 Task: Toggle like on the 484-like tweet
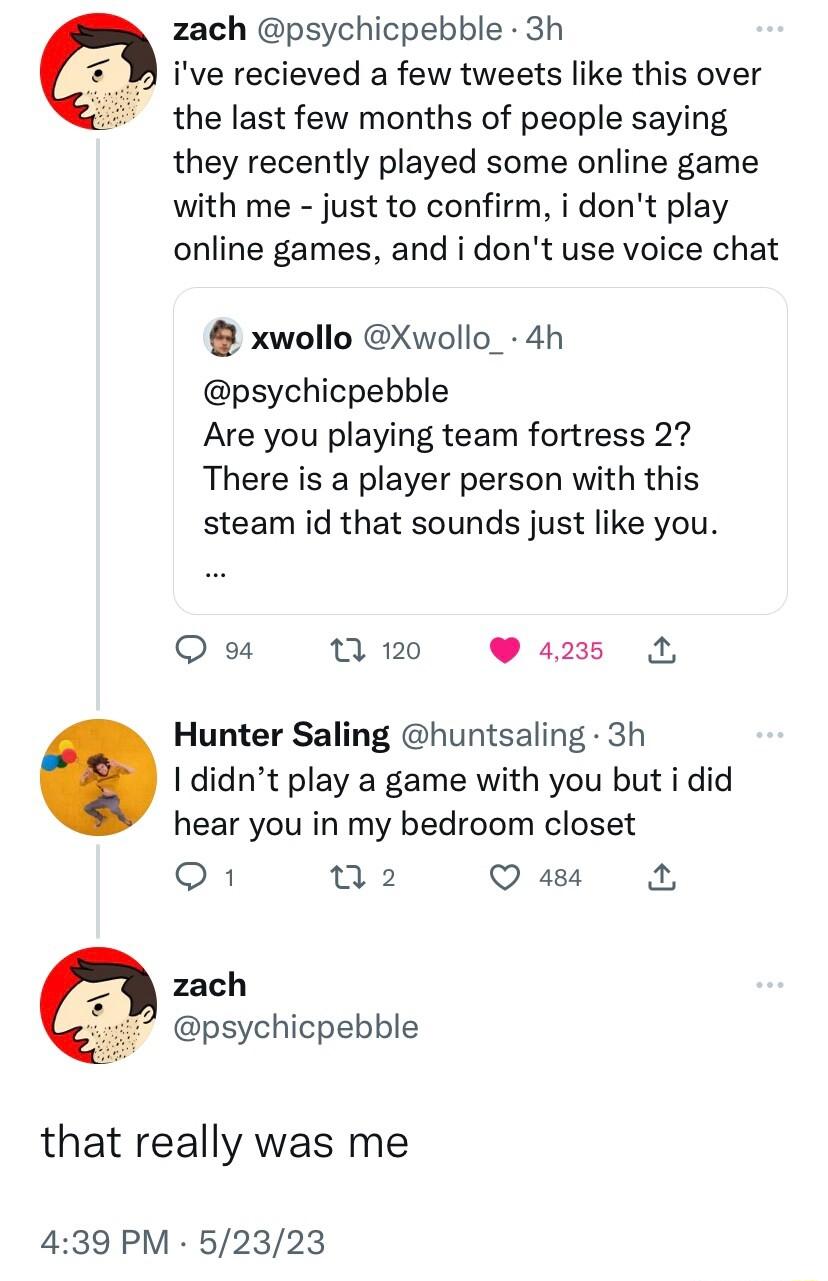pos(507,878)
